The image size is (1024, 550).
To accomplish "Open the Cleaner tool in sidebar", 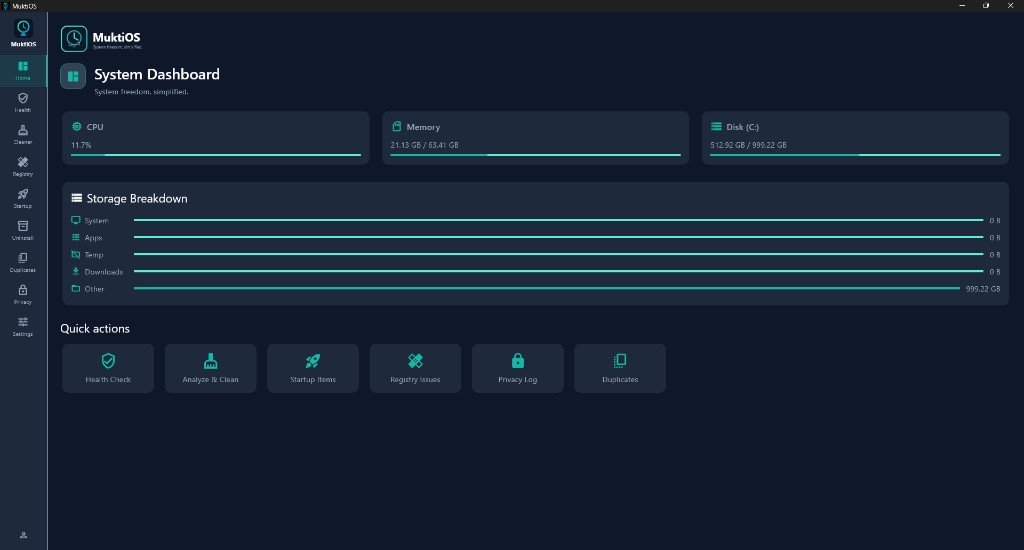I will click(23, 135).
